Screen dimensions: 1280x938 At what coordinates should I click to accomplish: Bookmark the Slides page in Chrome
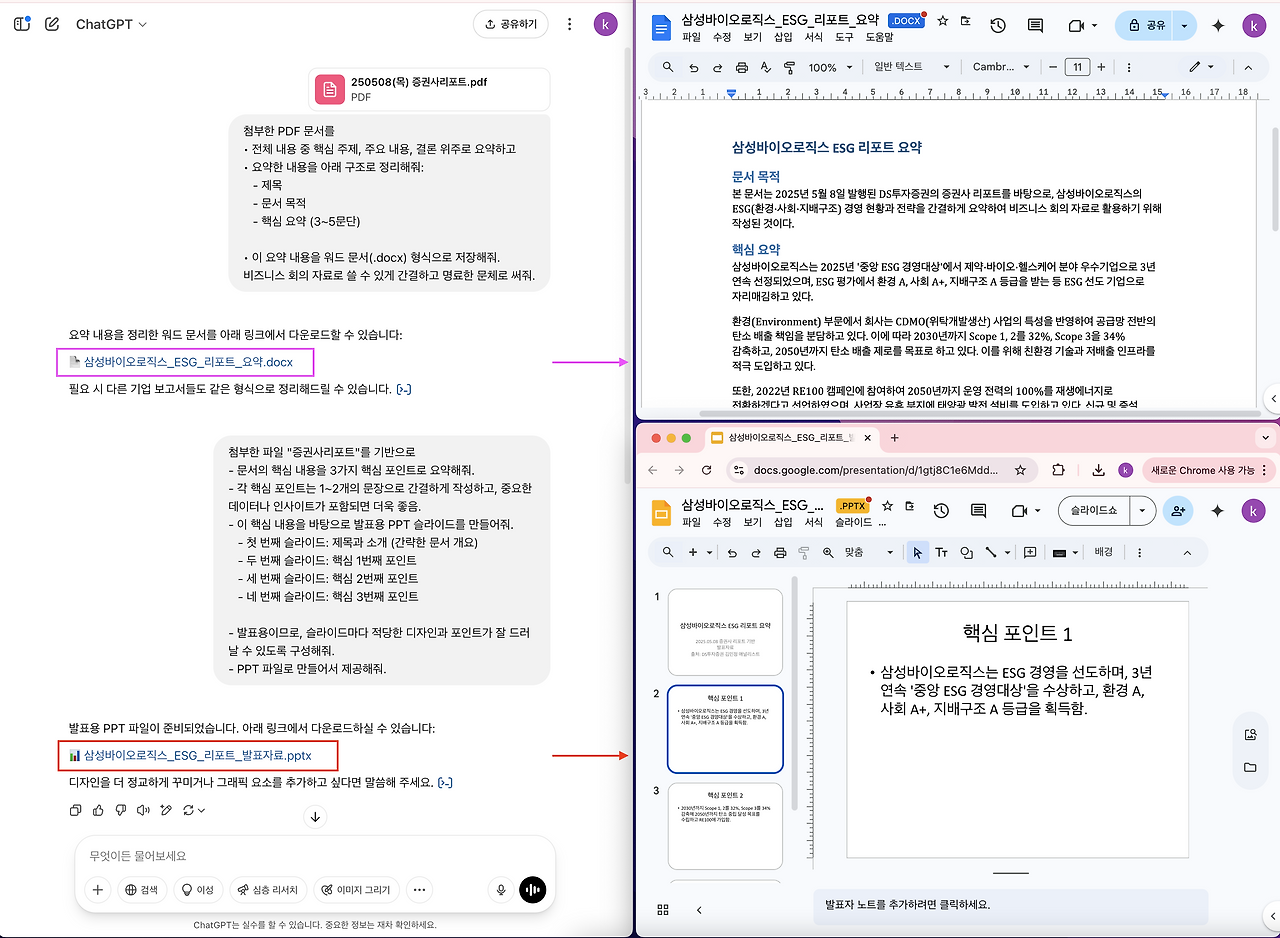pos(1020,470)
